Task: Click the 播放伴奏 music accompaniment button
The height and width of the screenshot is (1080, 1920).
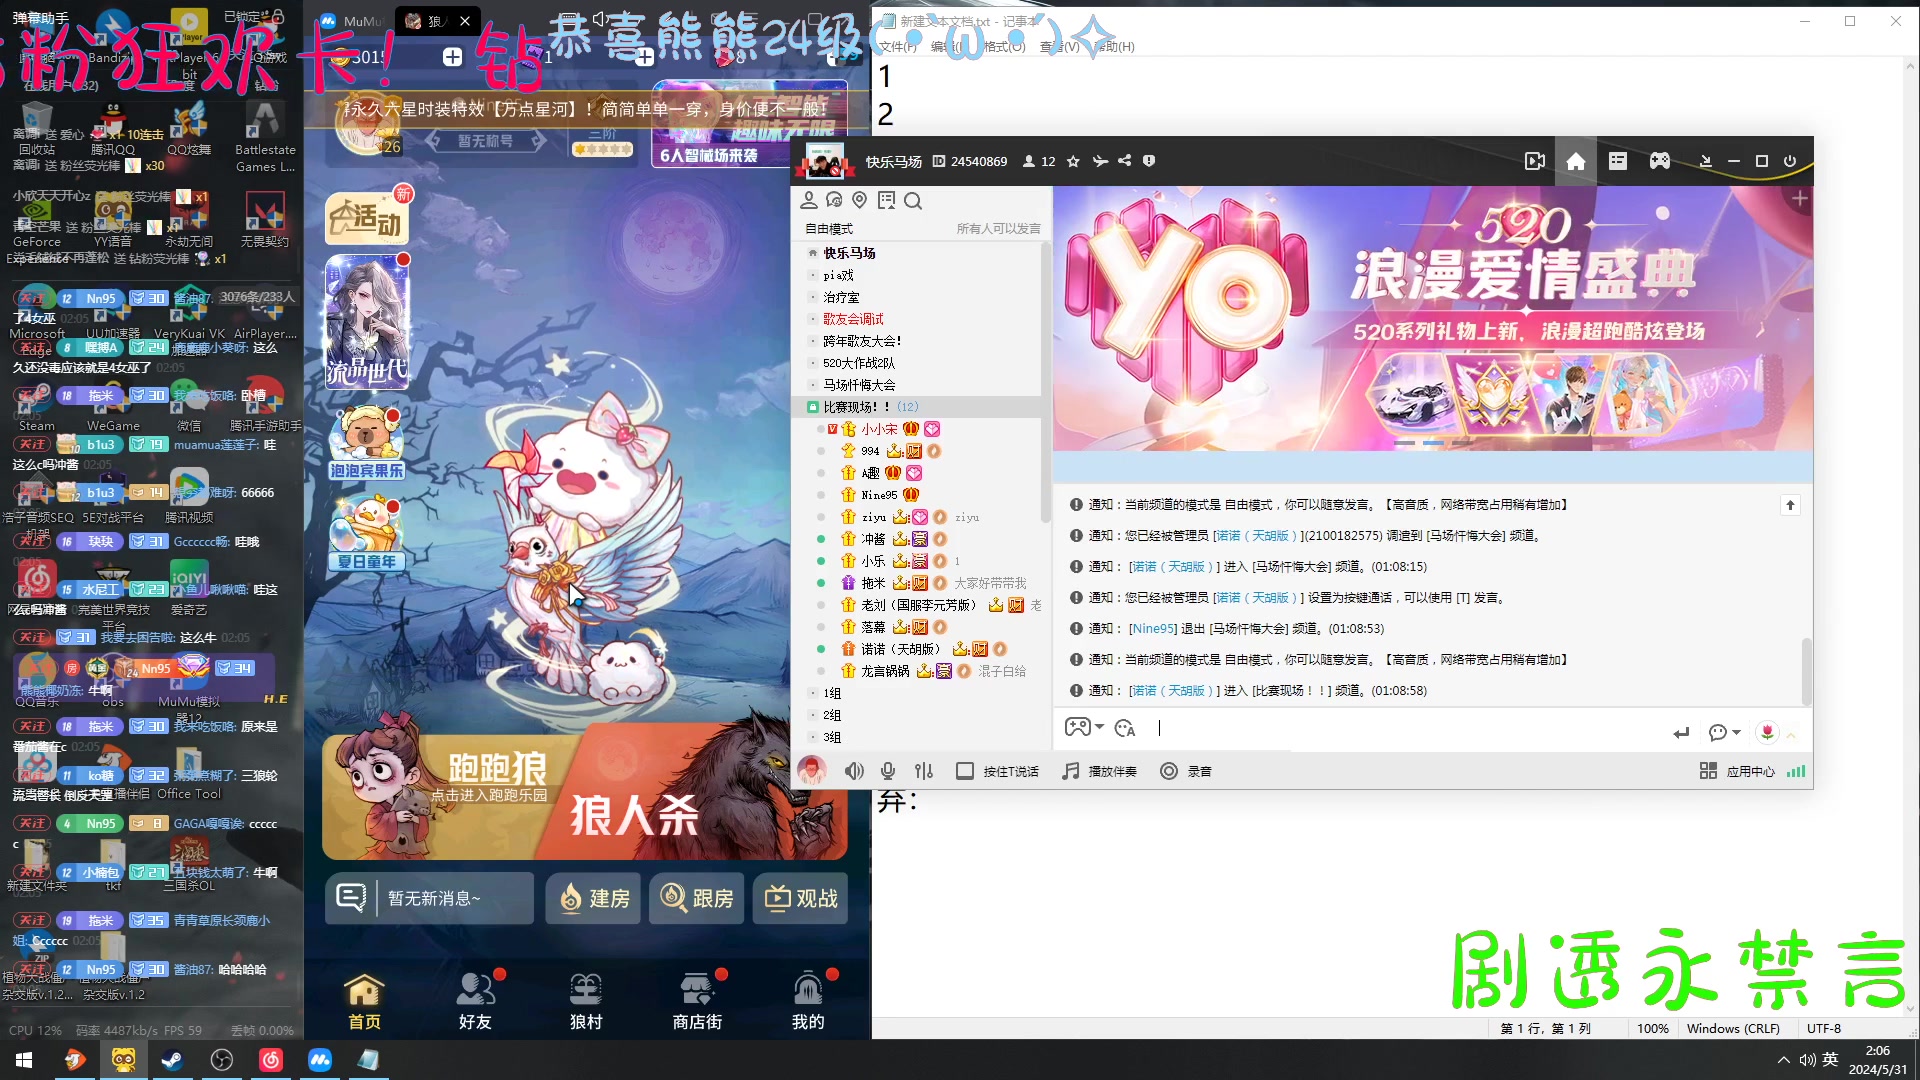Action: coord(1099,771)
